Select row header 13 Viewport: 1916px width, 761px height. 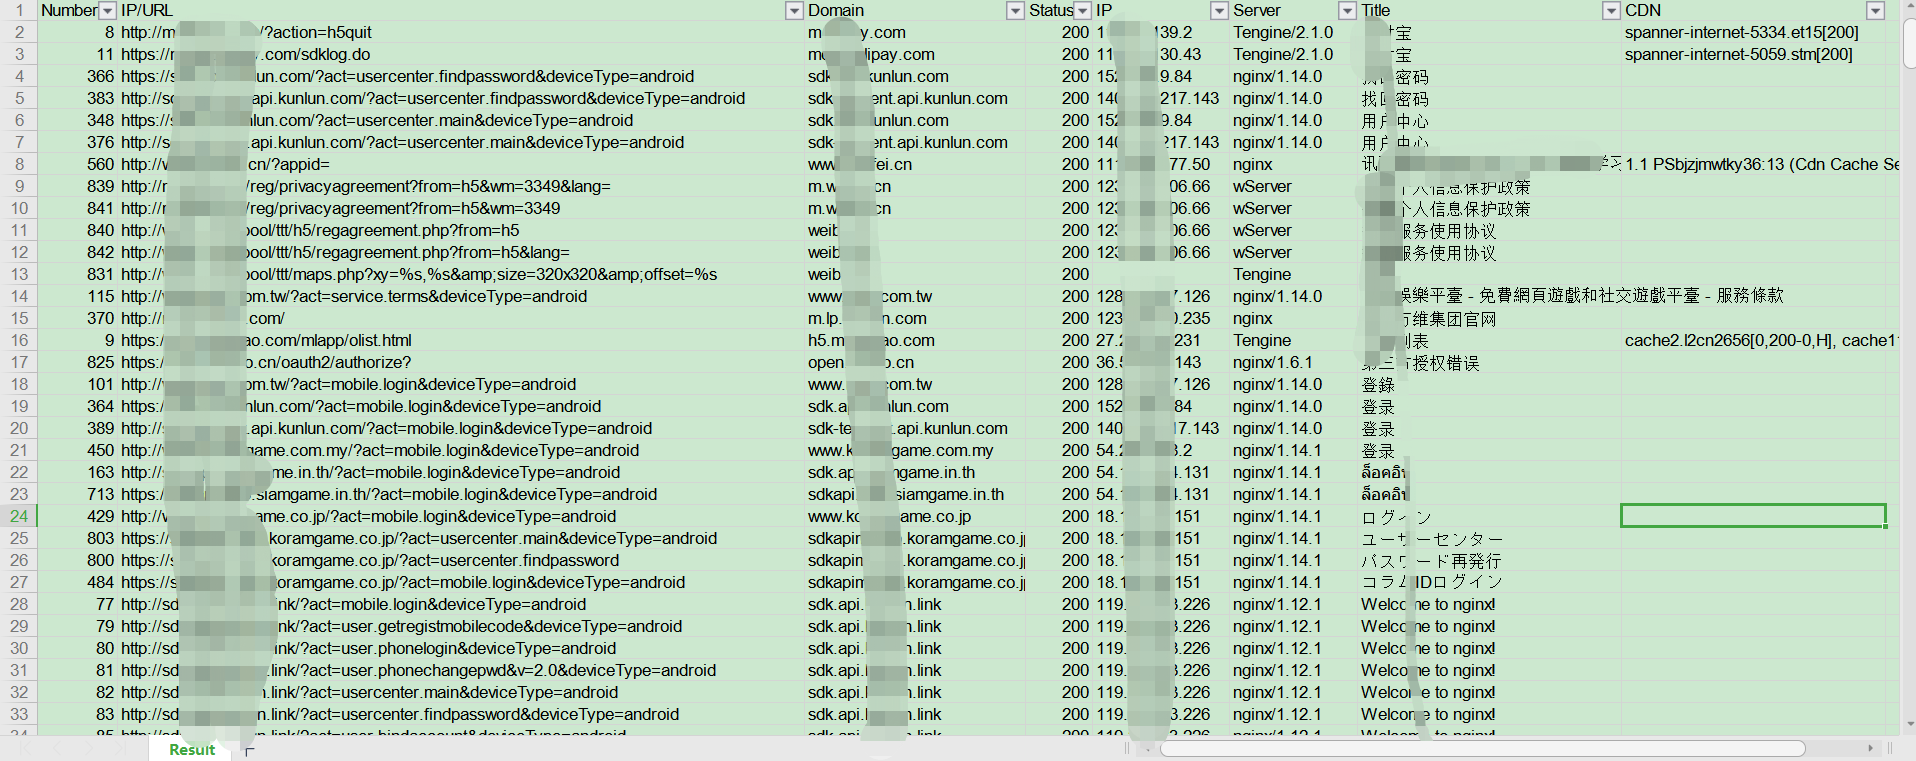click(x=19, y=274)
